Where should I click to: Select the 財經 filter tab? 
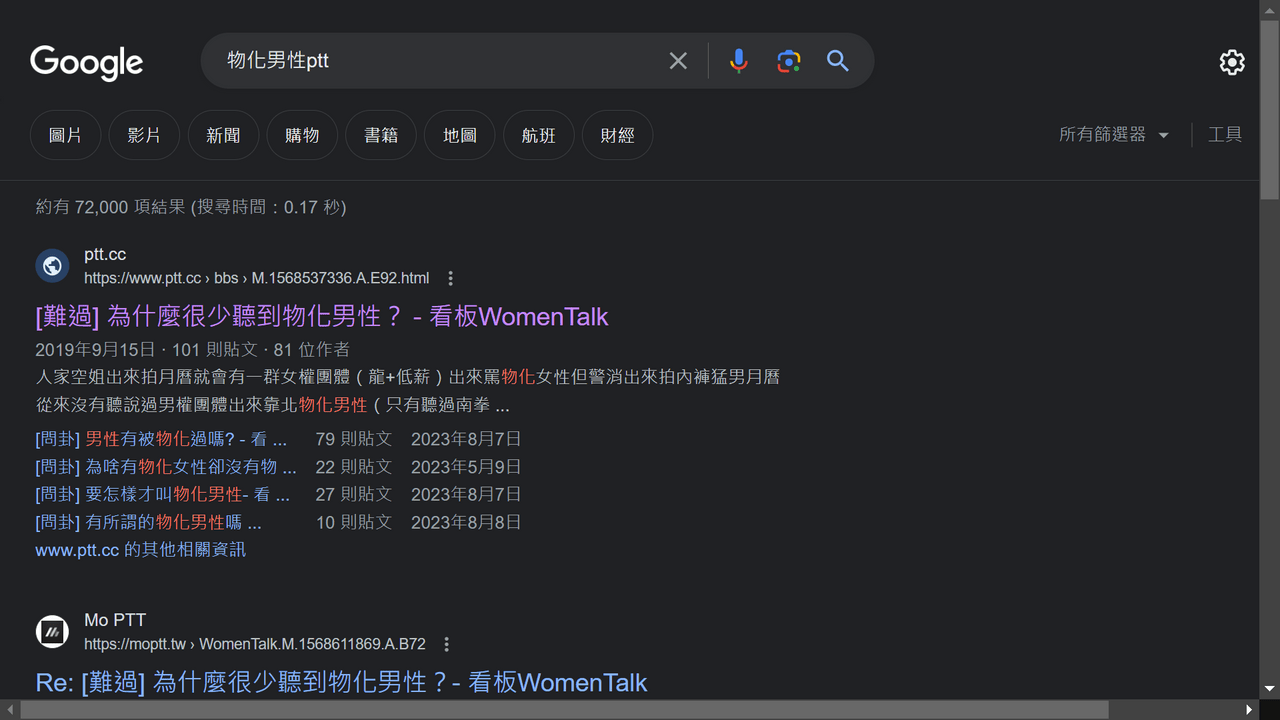click(x=617, y=135)
